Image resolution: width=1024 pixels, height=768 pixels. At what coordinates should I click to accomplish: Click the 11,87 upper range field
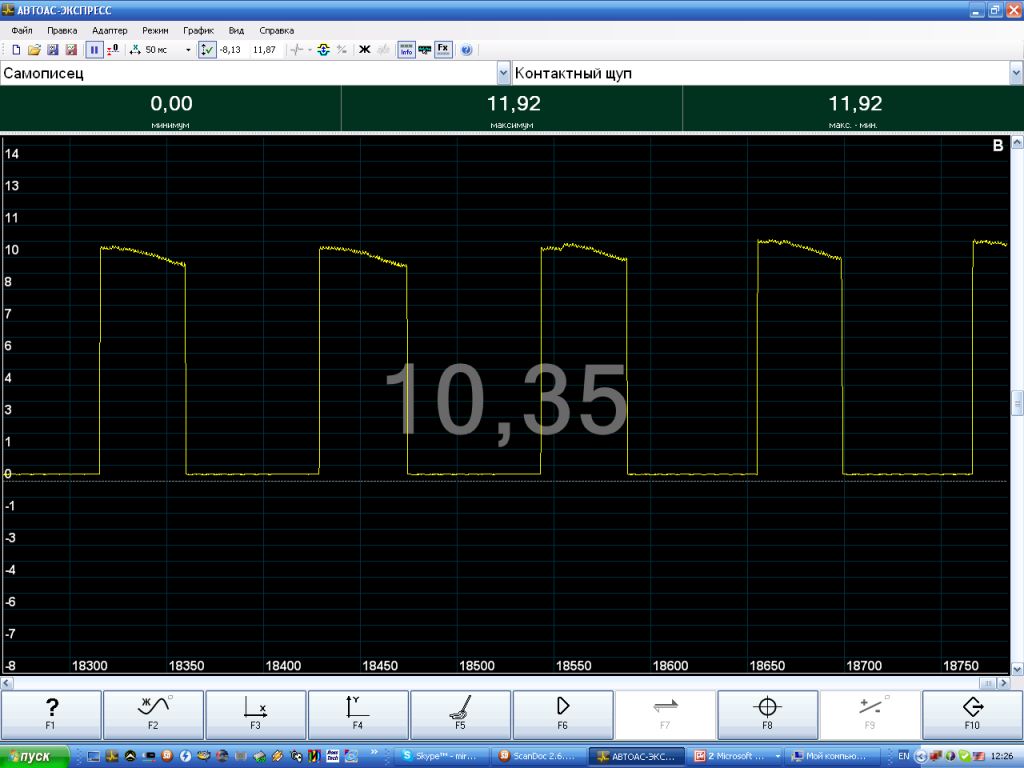pos(264,50)
